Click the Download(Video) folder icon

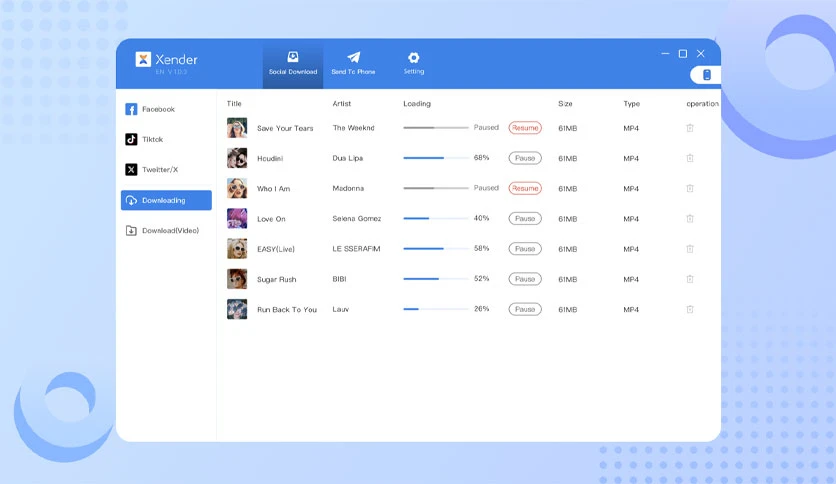tap(131, 230)
